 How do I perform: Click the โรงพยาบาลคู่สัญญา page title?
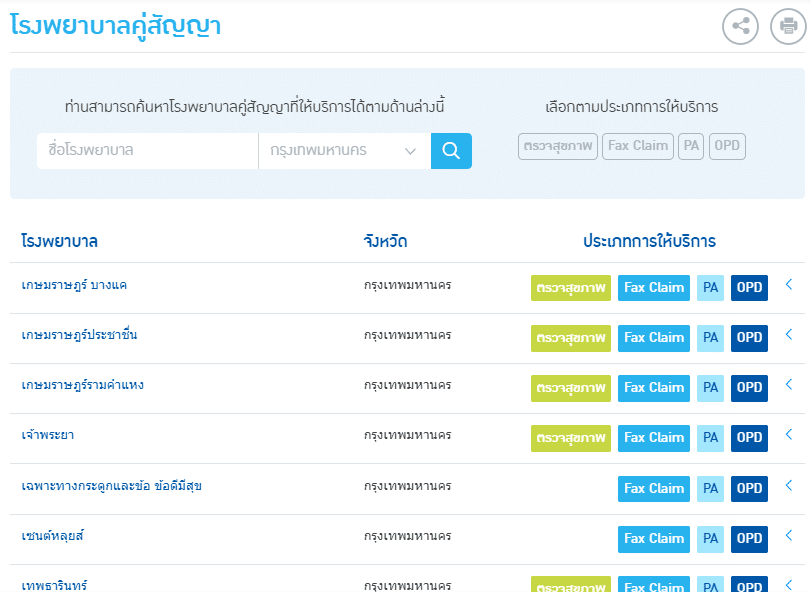pyautogui.click(x=115, y=25)
